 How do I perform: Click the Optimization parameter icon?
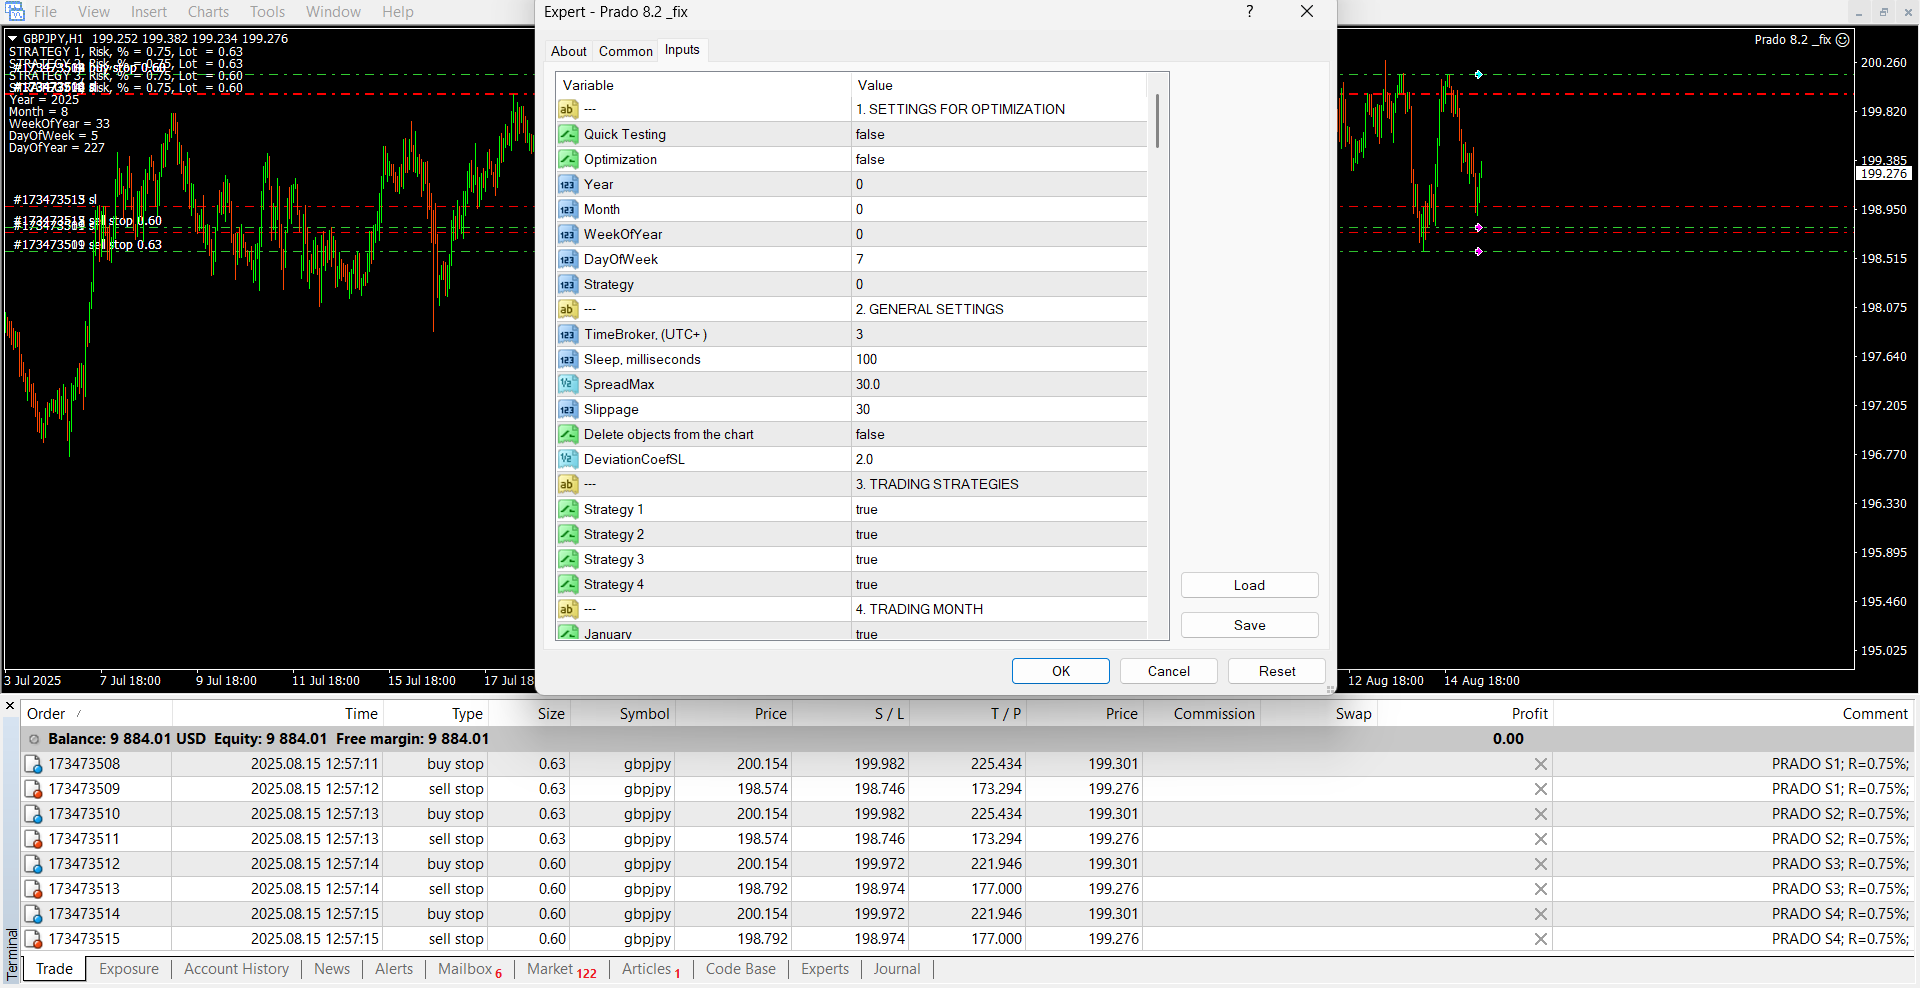pos(568,159)
